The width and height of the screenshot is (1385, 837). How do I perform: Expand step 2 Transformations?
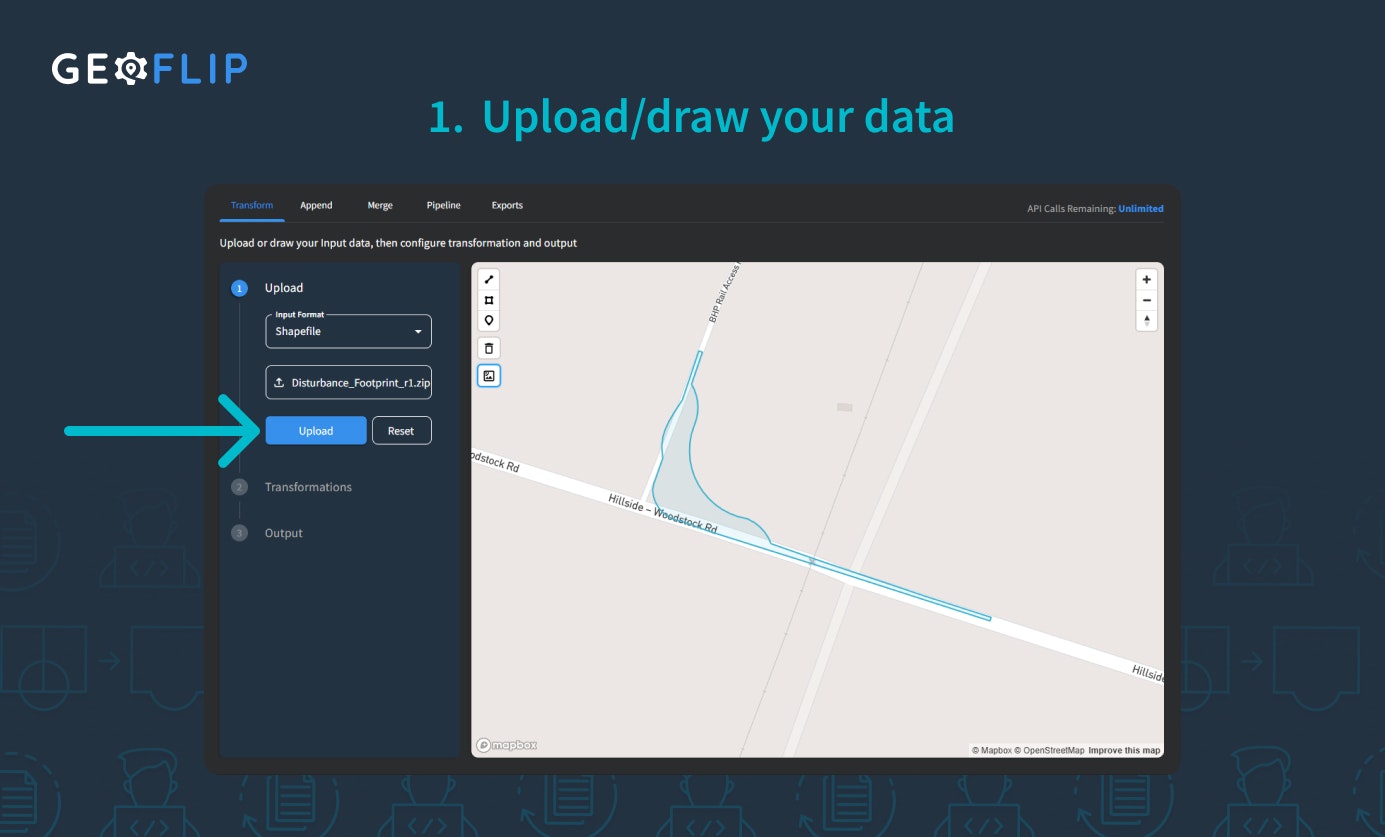tap(292, 487)
